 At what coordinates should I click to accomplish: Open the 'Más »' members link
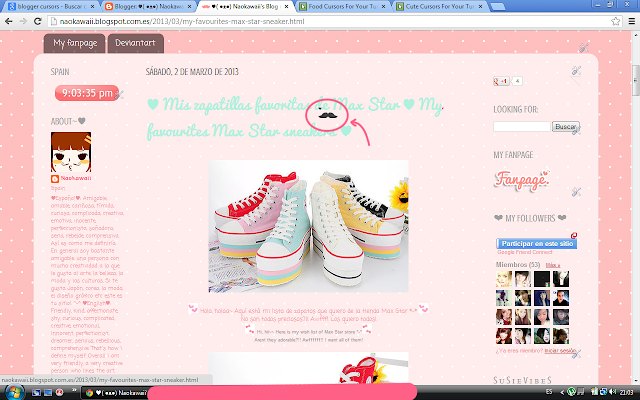coord(553,265)
